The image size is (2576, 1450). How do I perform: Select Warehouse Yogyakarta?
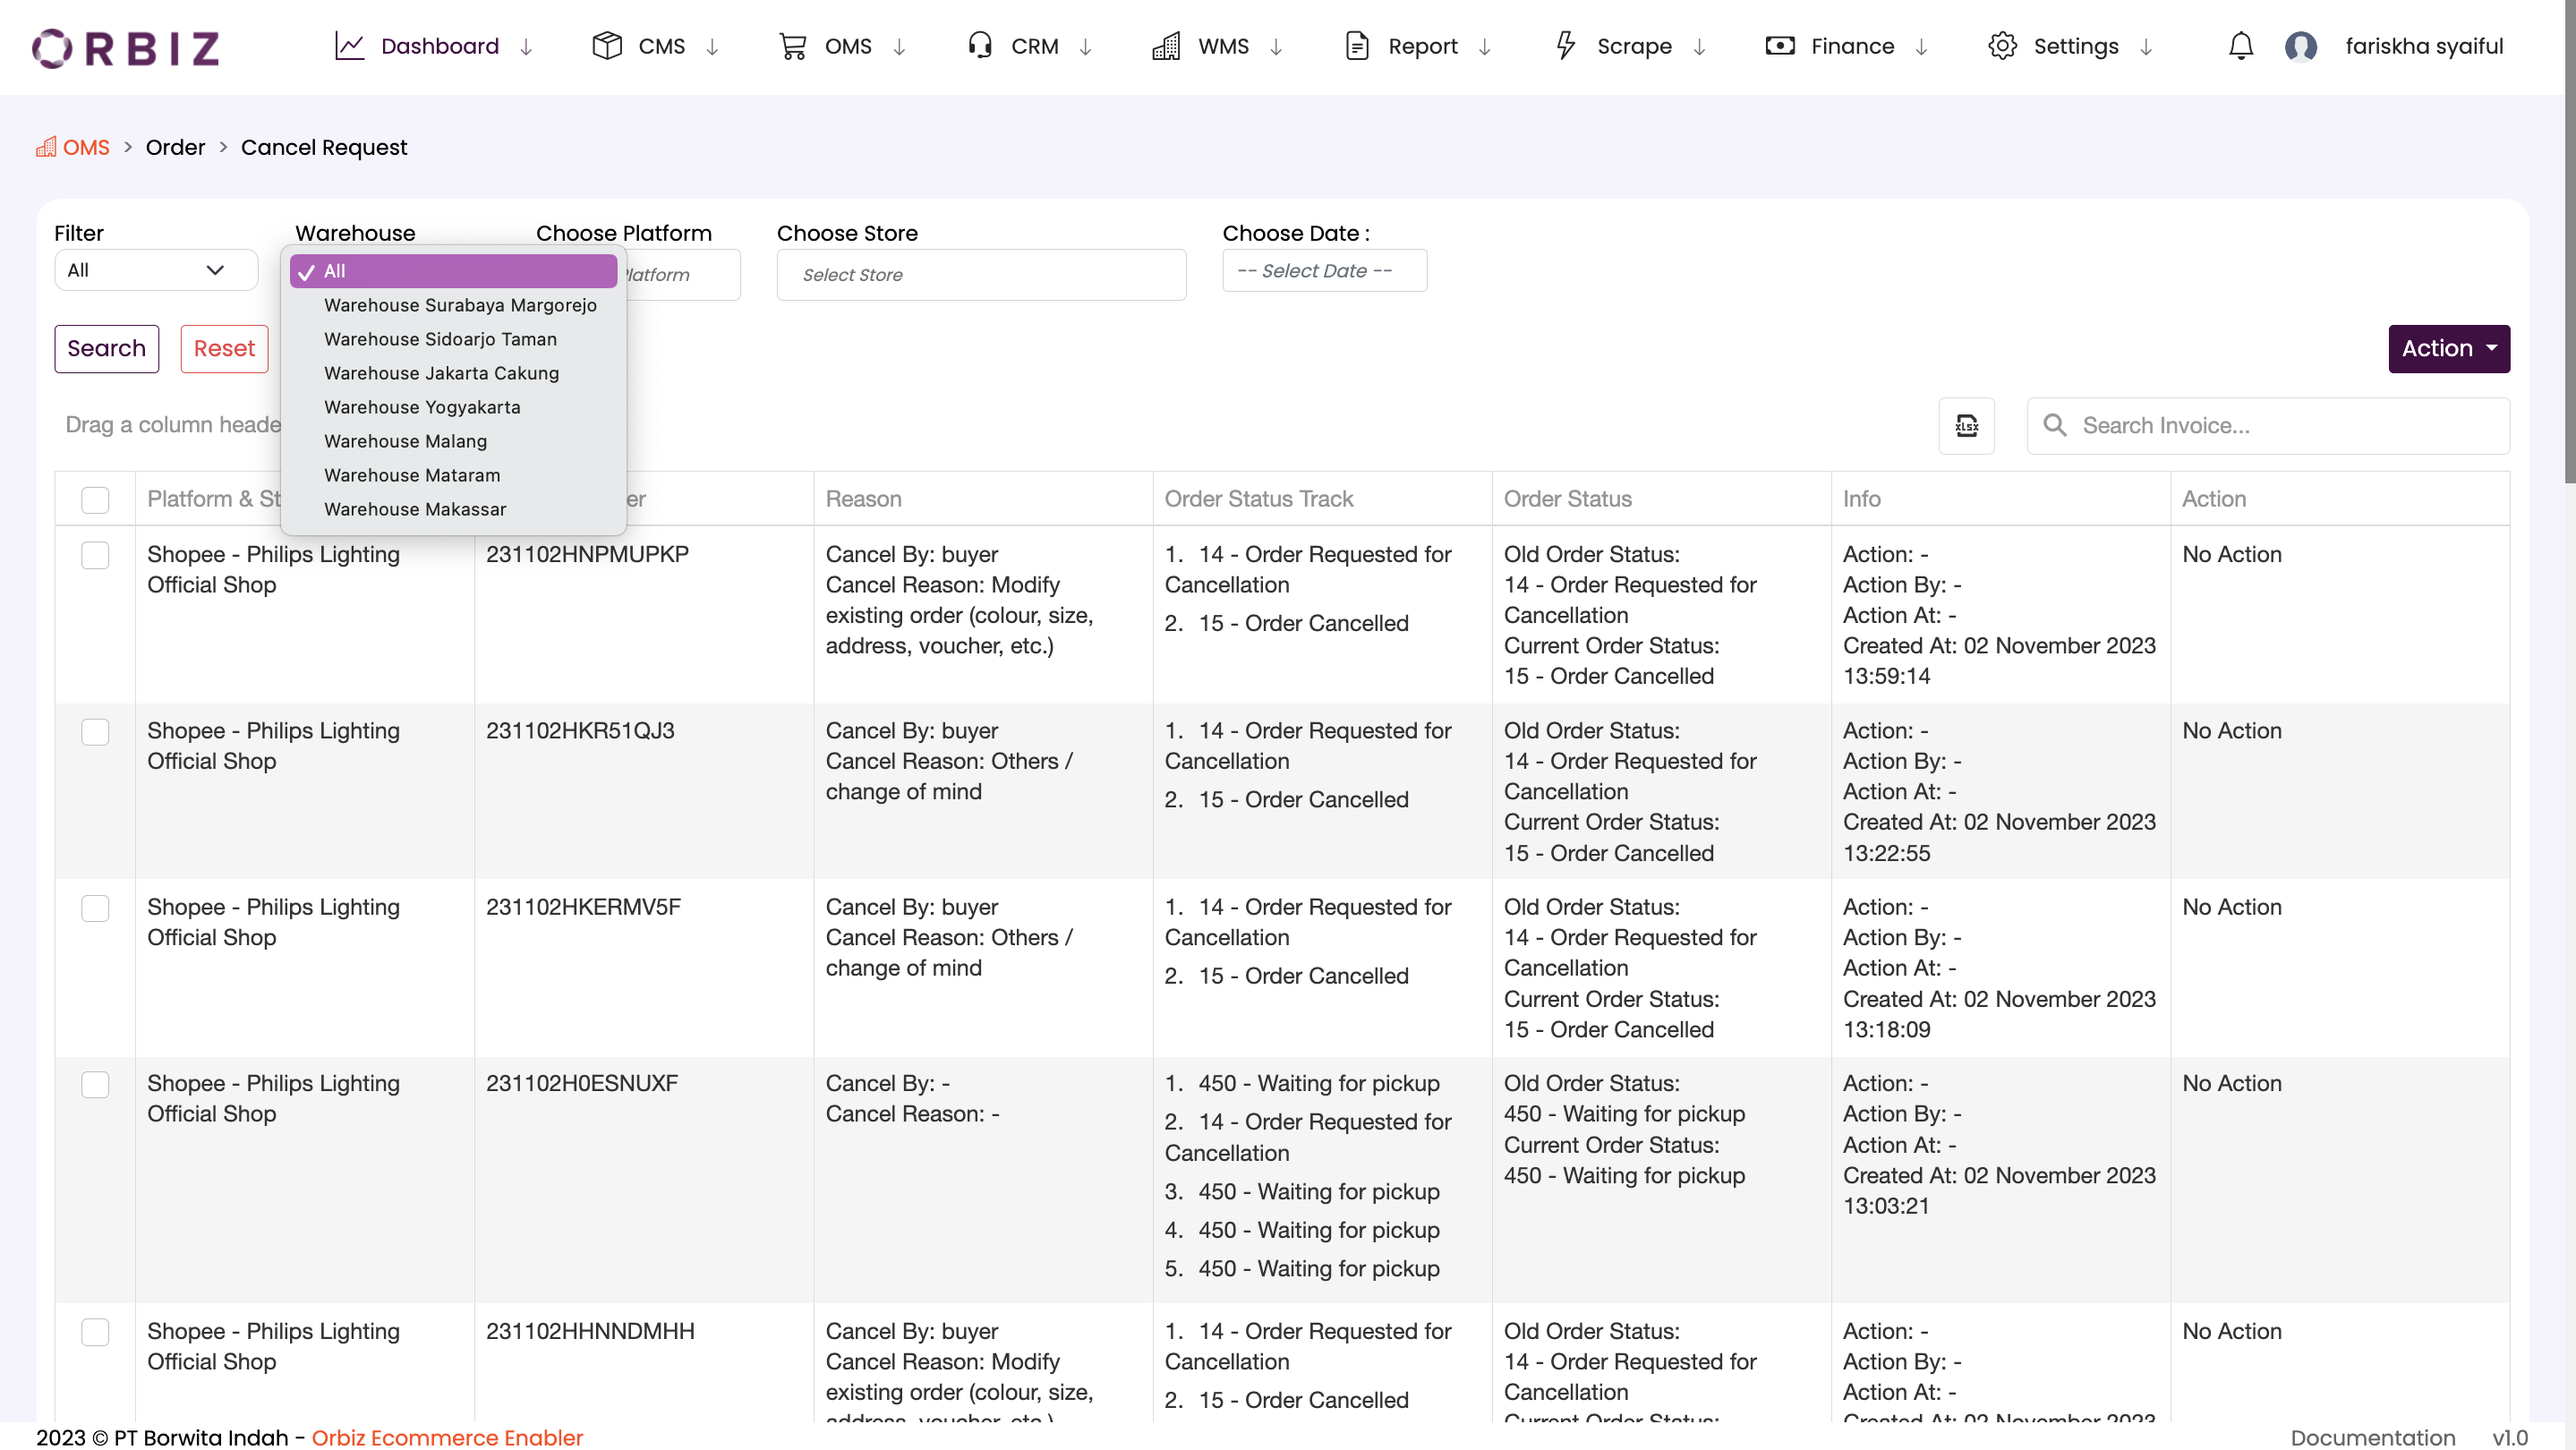453,407
